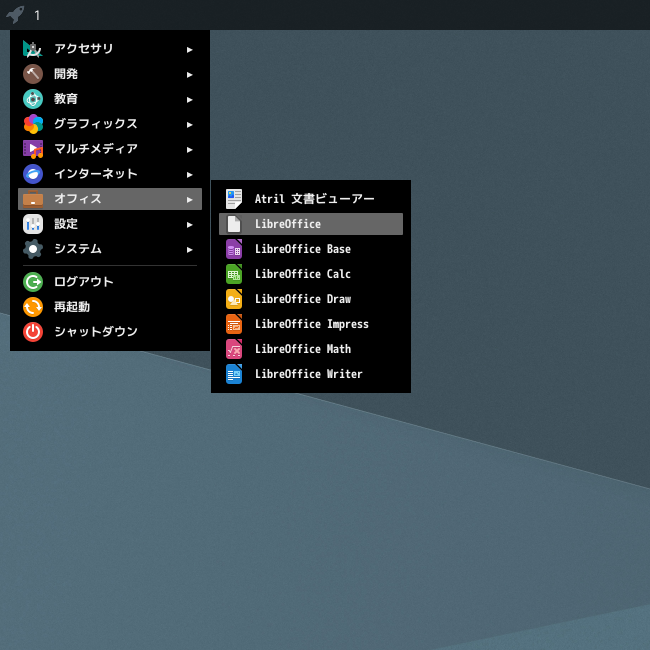
Task: Click the オフィス briefcase icon
Action: click(33, 199)
